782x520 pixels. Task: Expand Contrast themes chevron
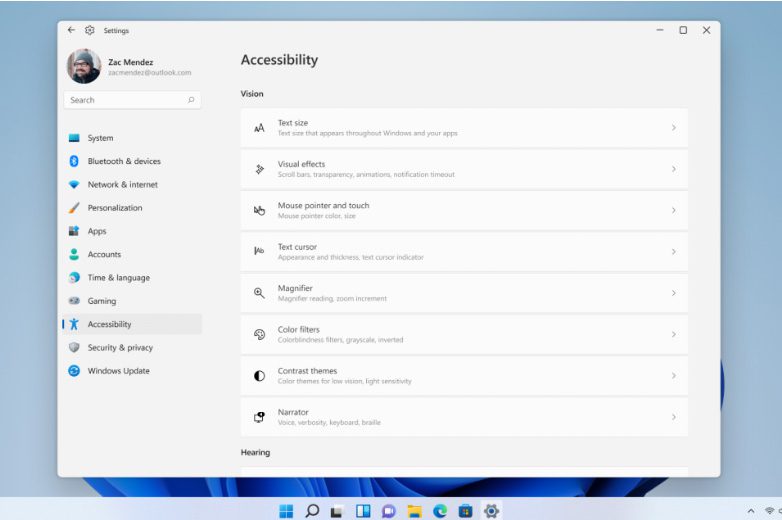pos(674,376)
